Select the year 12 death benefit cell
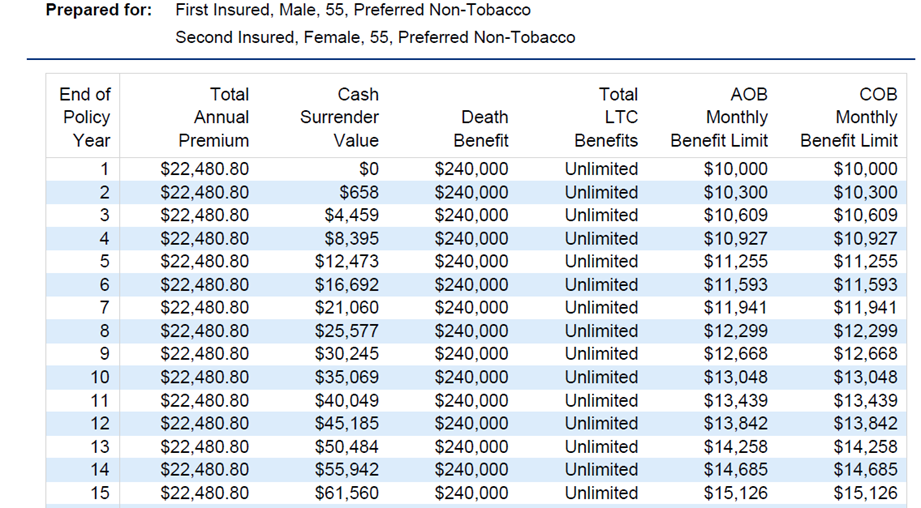This screenshot has width=921, height=508. click(x=471, y=423)
